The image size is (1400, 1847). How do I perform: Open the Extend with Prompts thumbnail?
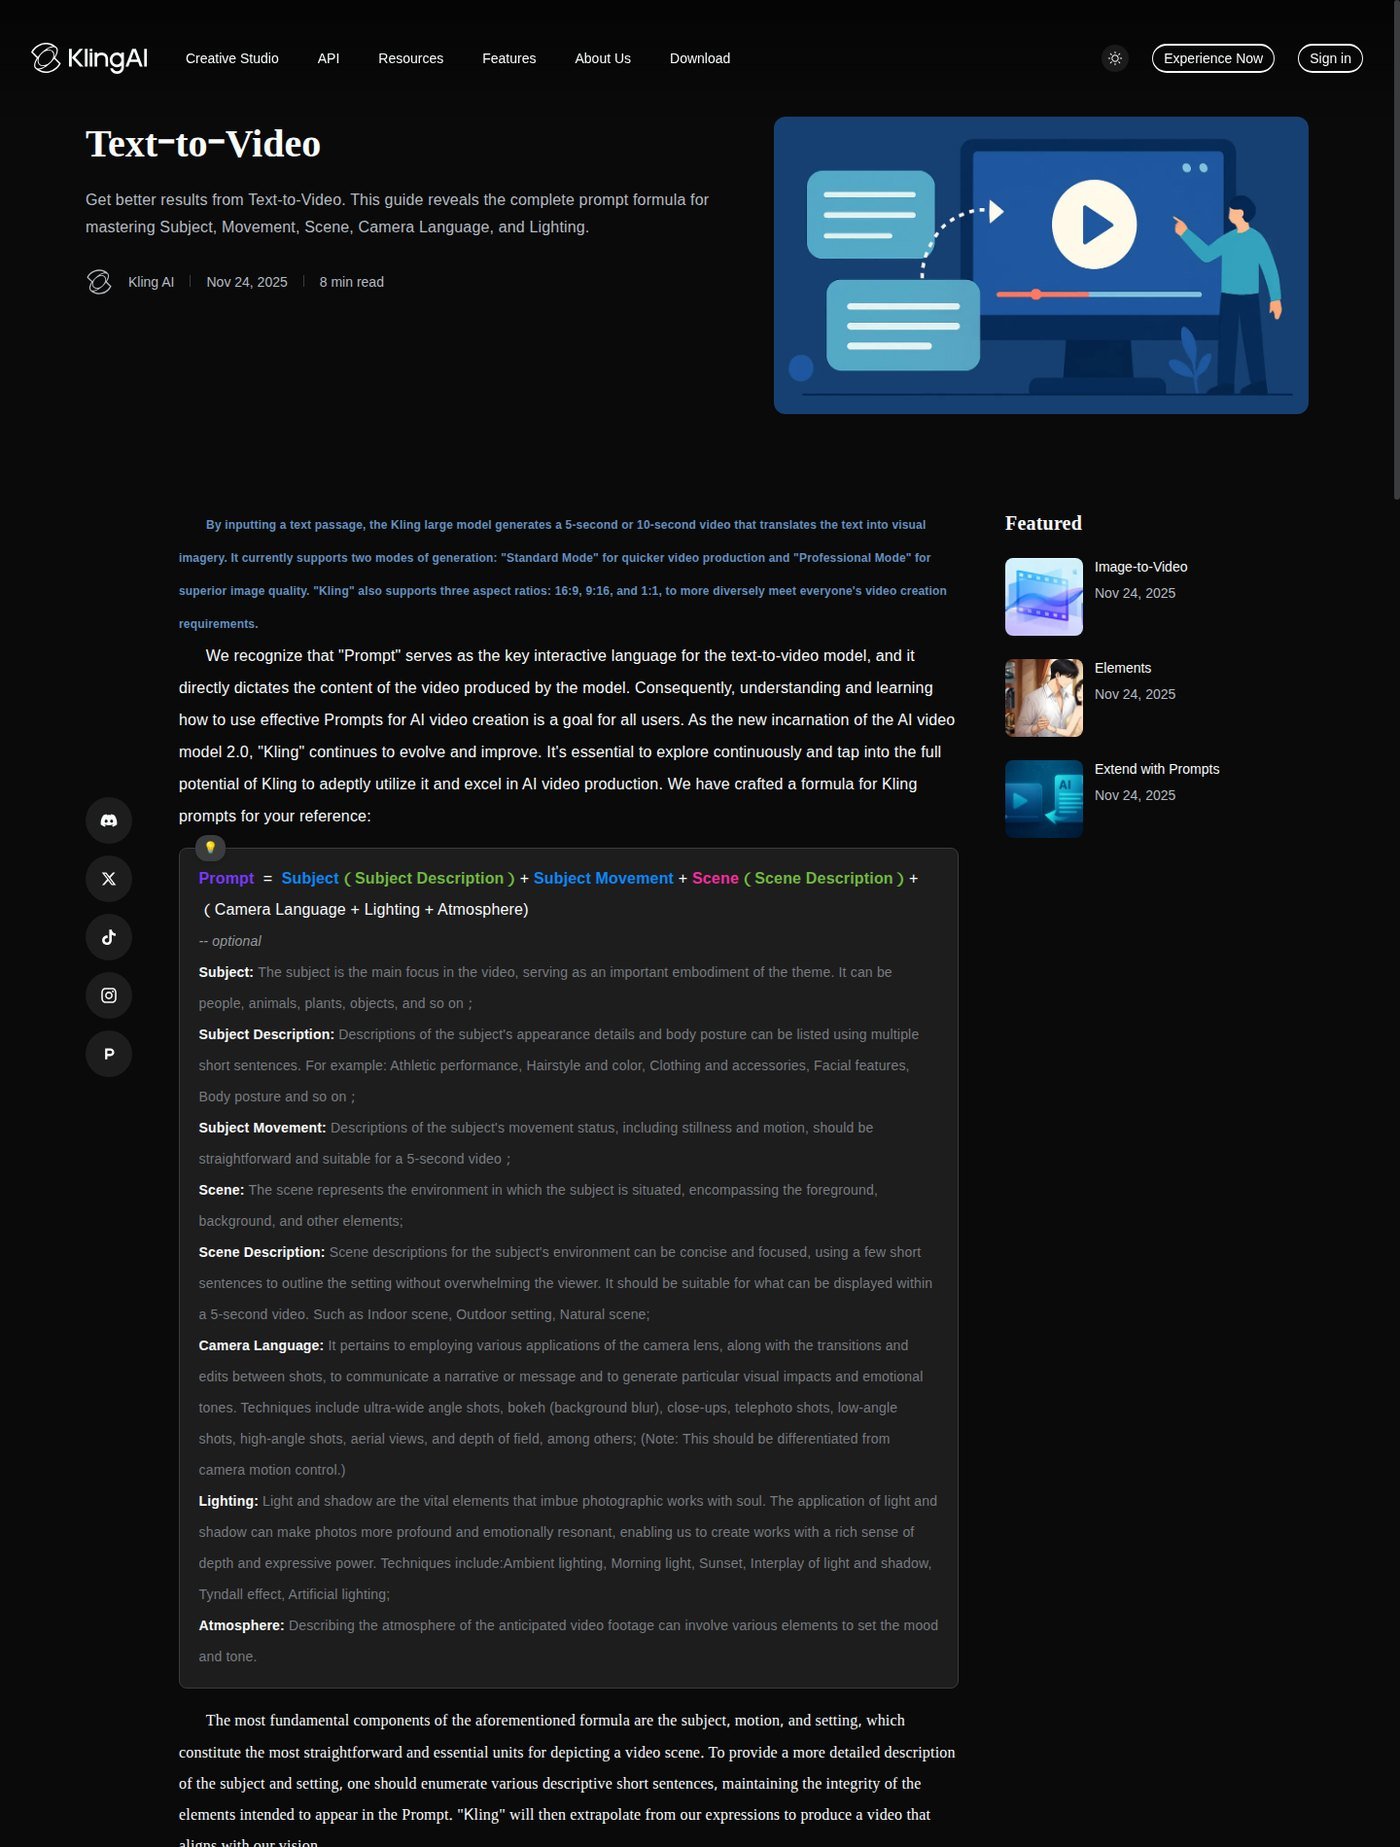pyautogui.click(x=1044, y=799)
